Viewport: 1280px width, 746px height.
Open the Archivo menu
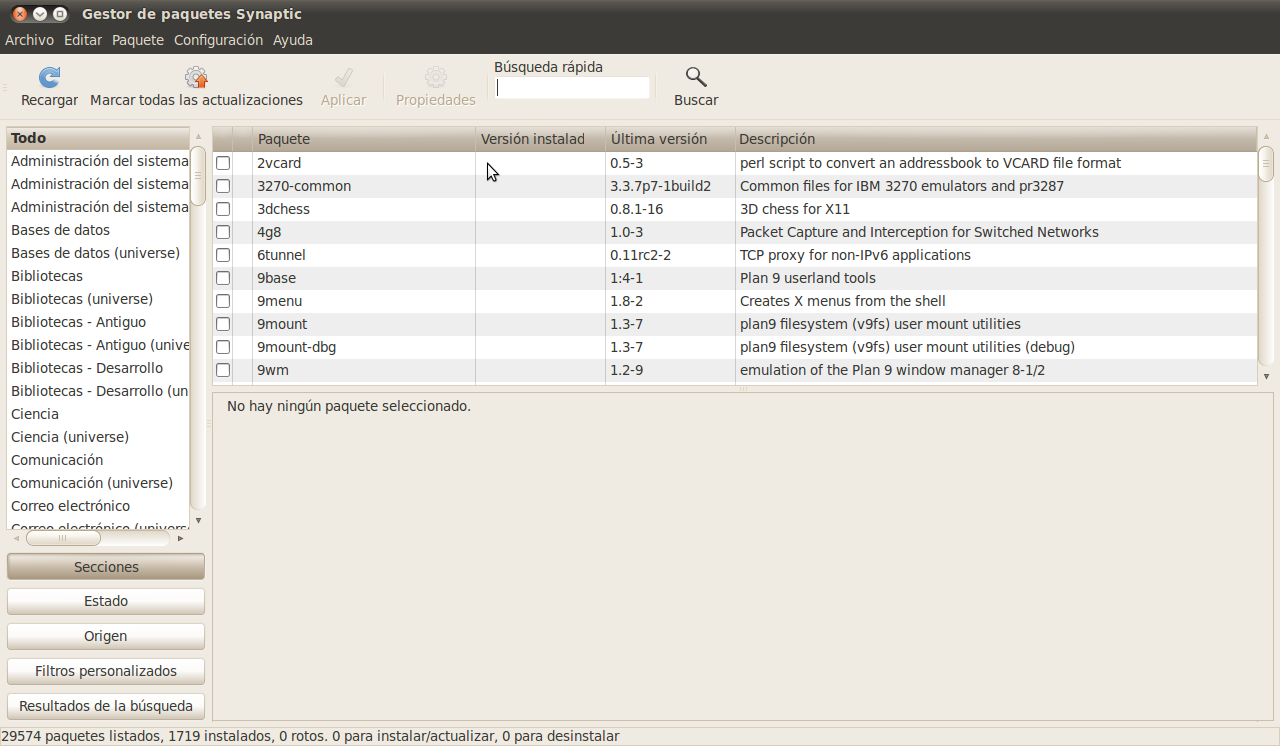pos(29,40)
